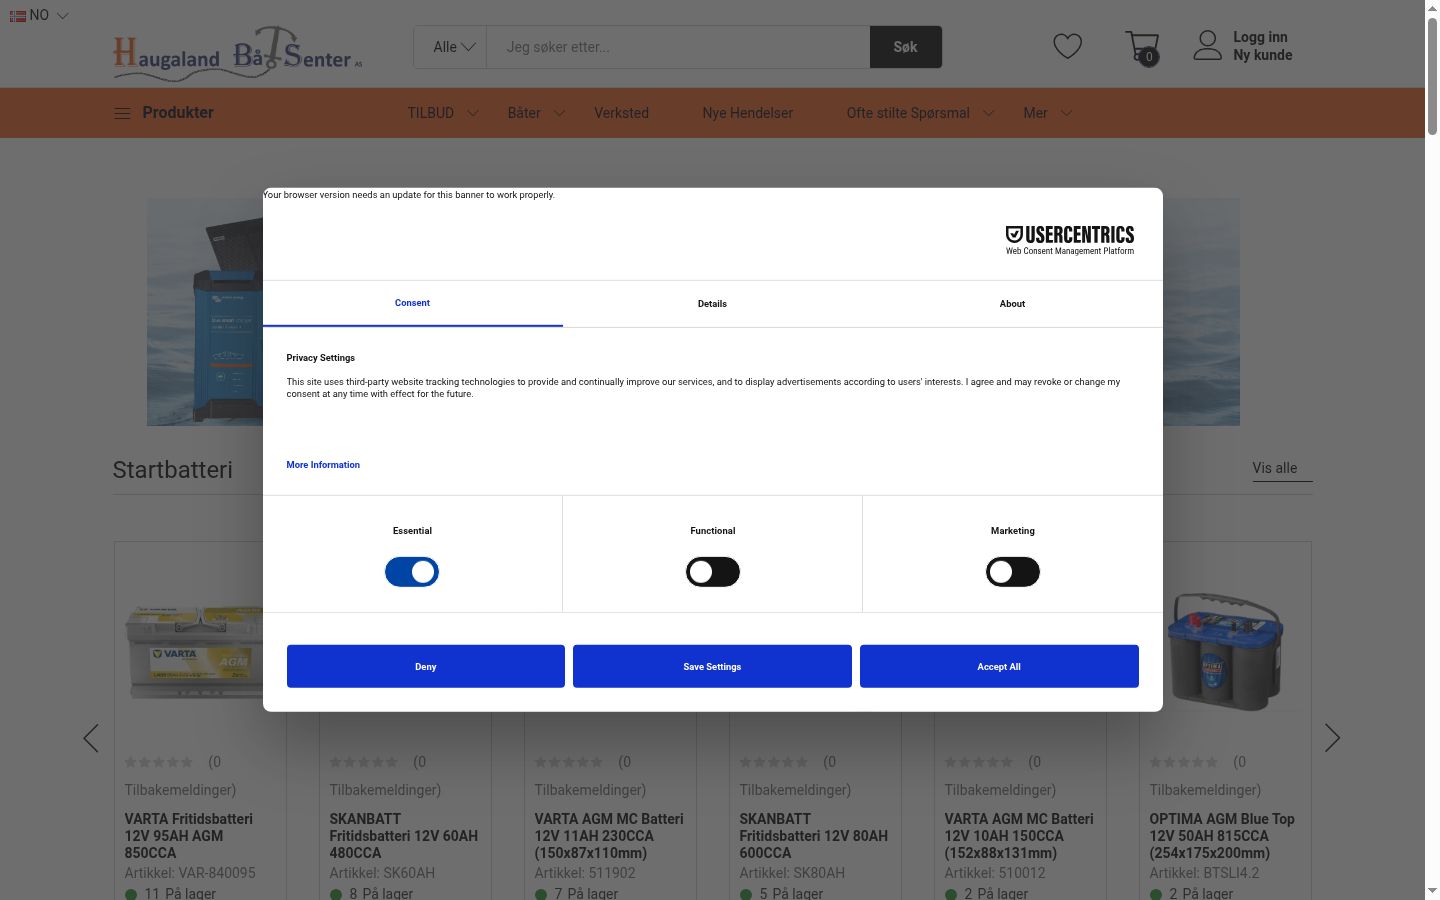Click the 'Artikkel: VAR-840095' text
The image size is (1440, 900).
(190, 873)
